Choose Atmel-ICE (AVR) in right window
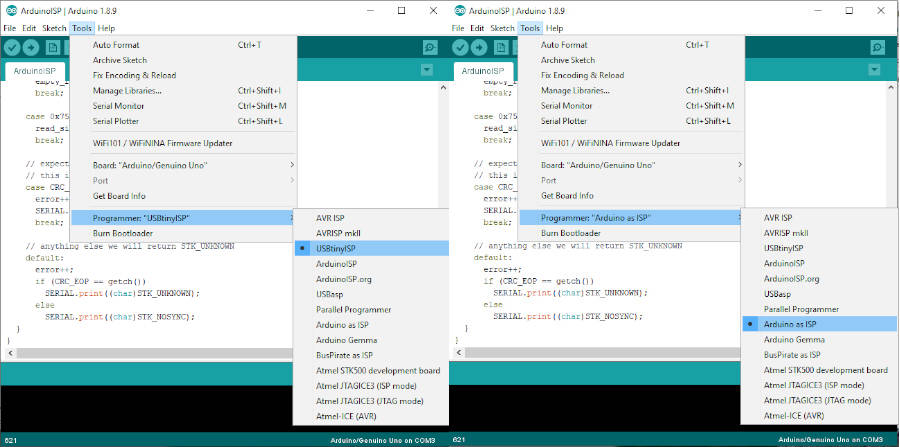The height and width of the screenshot is (447, 900). tap(794, 416)
